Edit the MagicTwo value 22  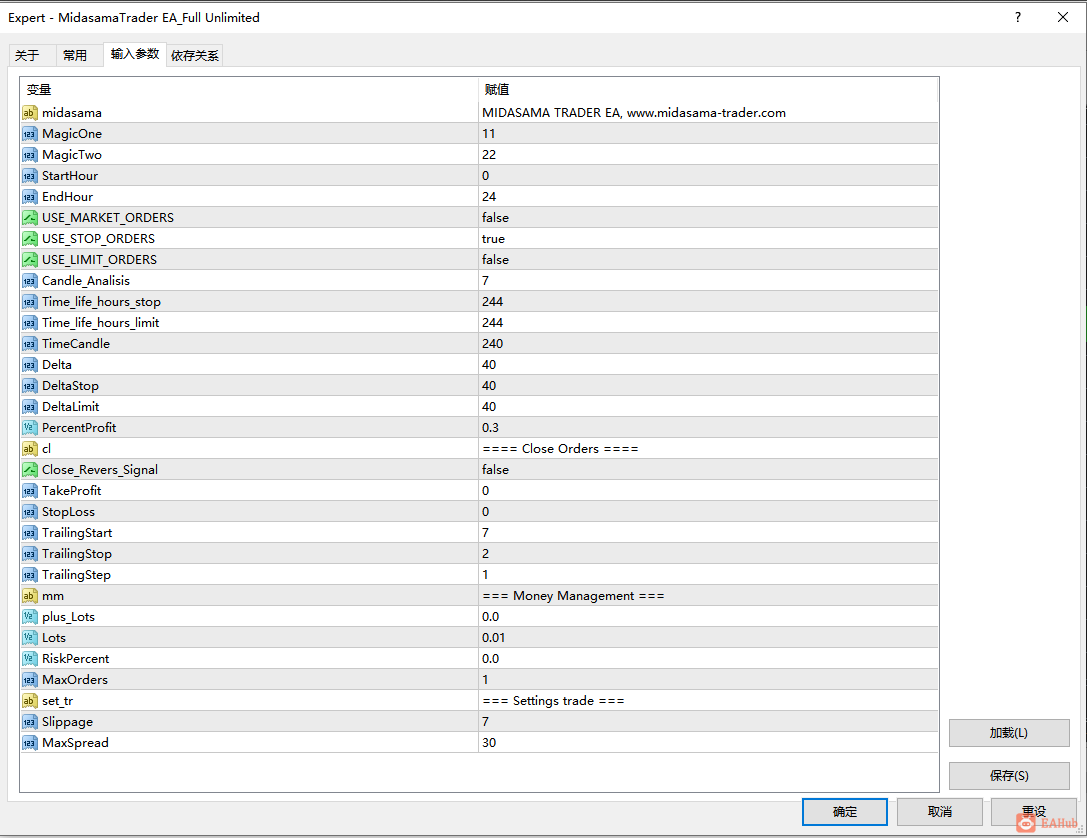489,155
